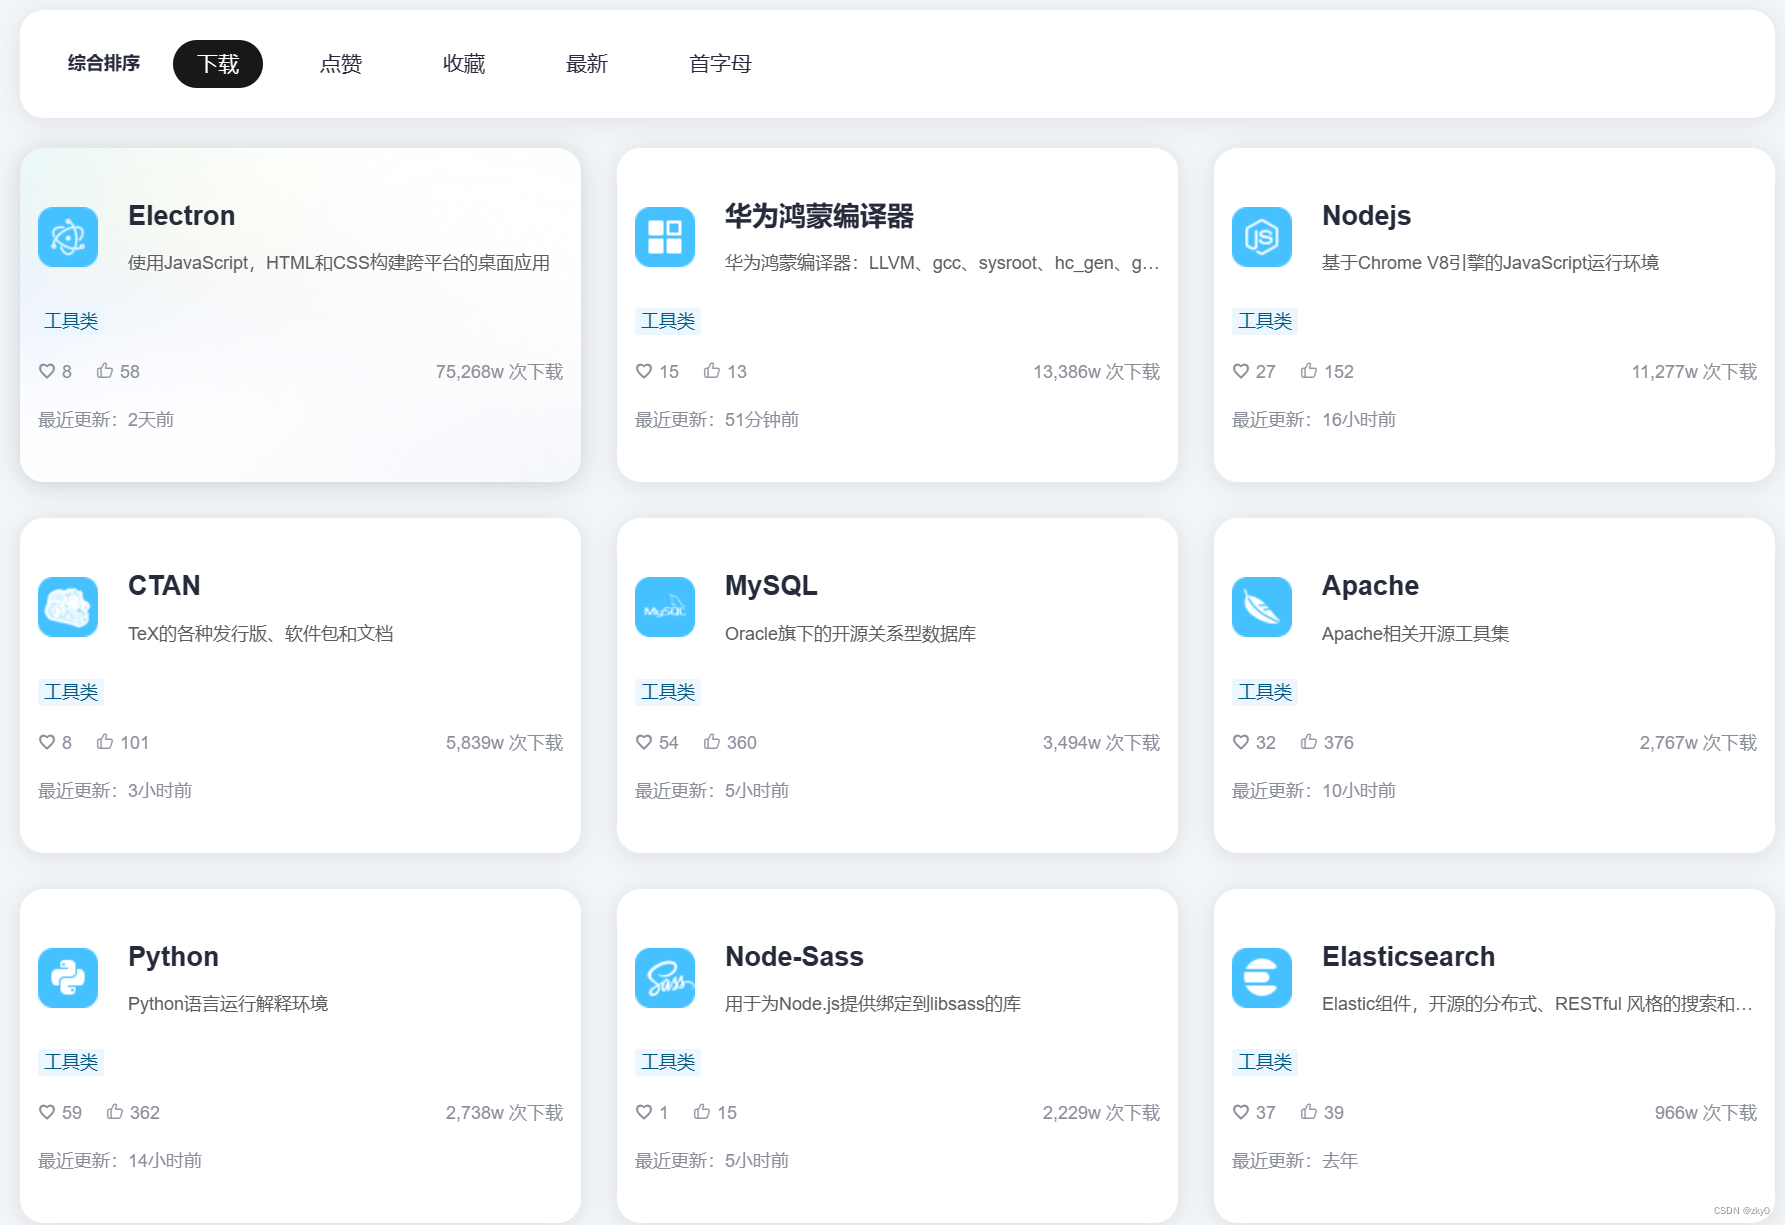Click the Python语言运行解释环境 description
The image size is (1785, 1225).
(x=228, y=1004)
